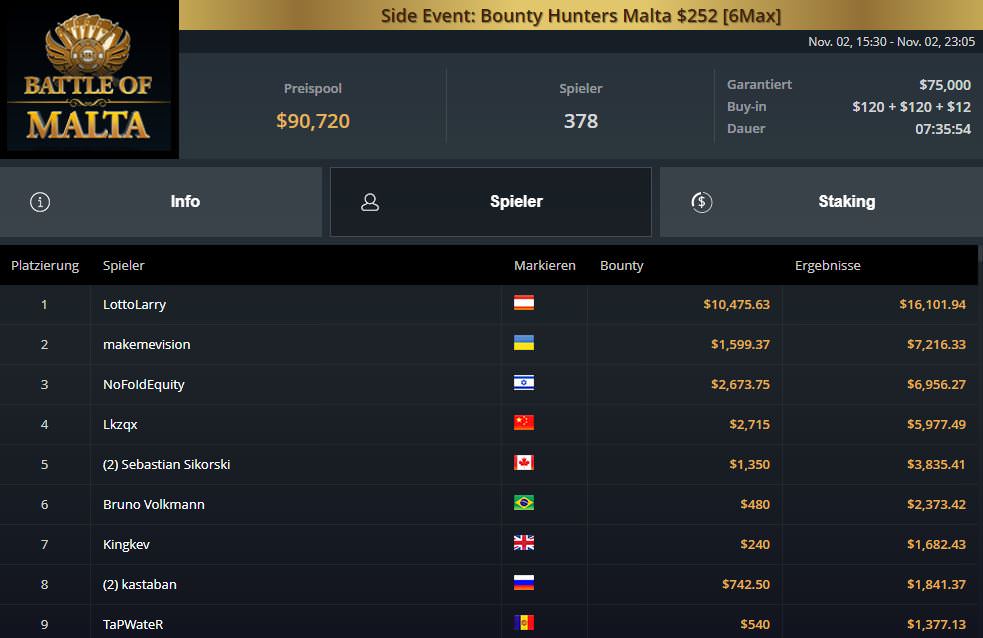Image resolution: width=983 pixels, height=638 pixels.
Task: Click the Ergebnisse column header
Action: pyautogui.click(x=827, y=266)
